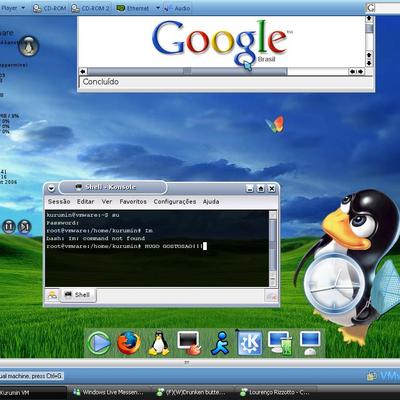Click the analog clock widget on desktop

[334, 284]
